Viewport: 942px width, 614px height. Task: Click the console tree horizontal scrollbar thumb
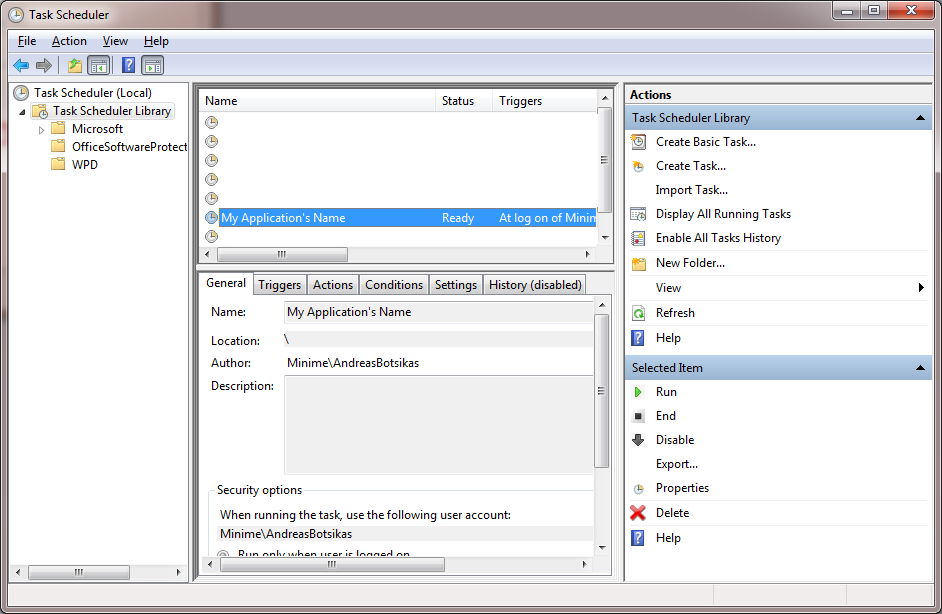79,573
